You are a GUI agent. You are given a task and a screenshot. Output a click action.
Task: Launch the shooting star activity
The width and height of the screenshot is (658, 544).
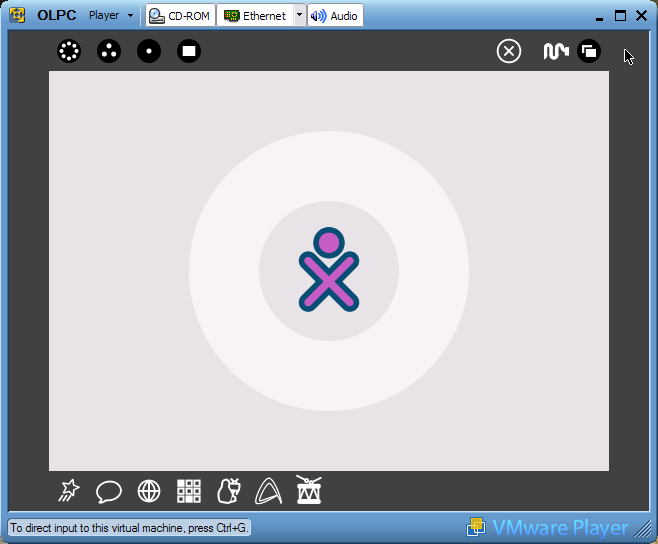(x=69, y=491)
